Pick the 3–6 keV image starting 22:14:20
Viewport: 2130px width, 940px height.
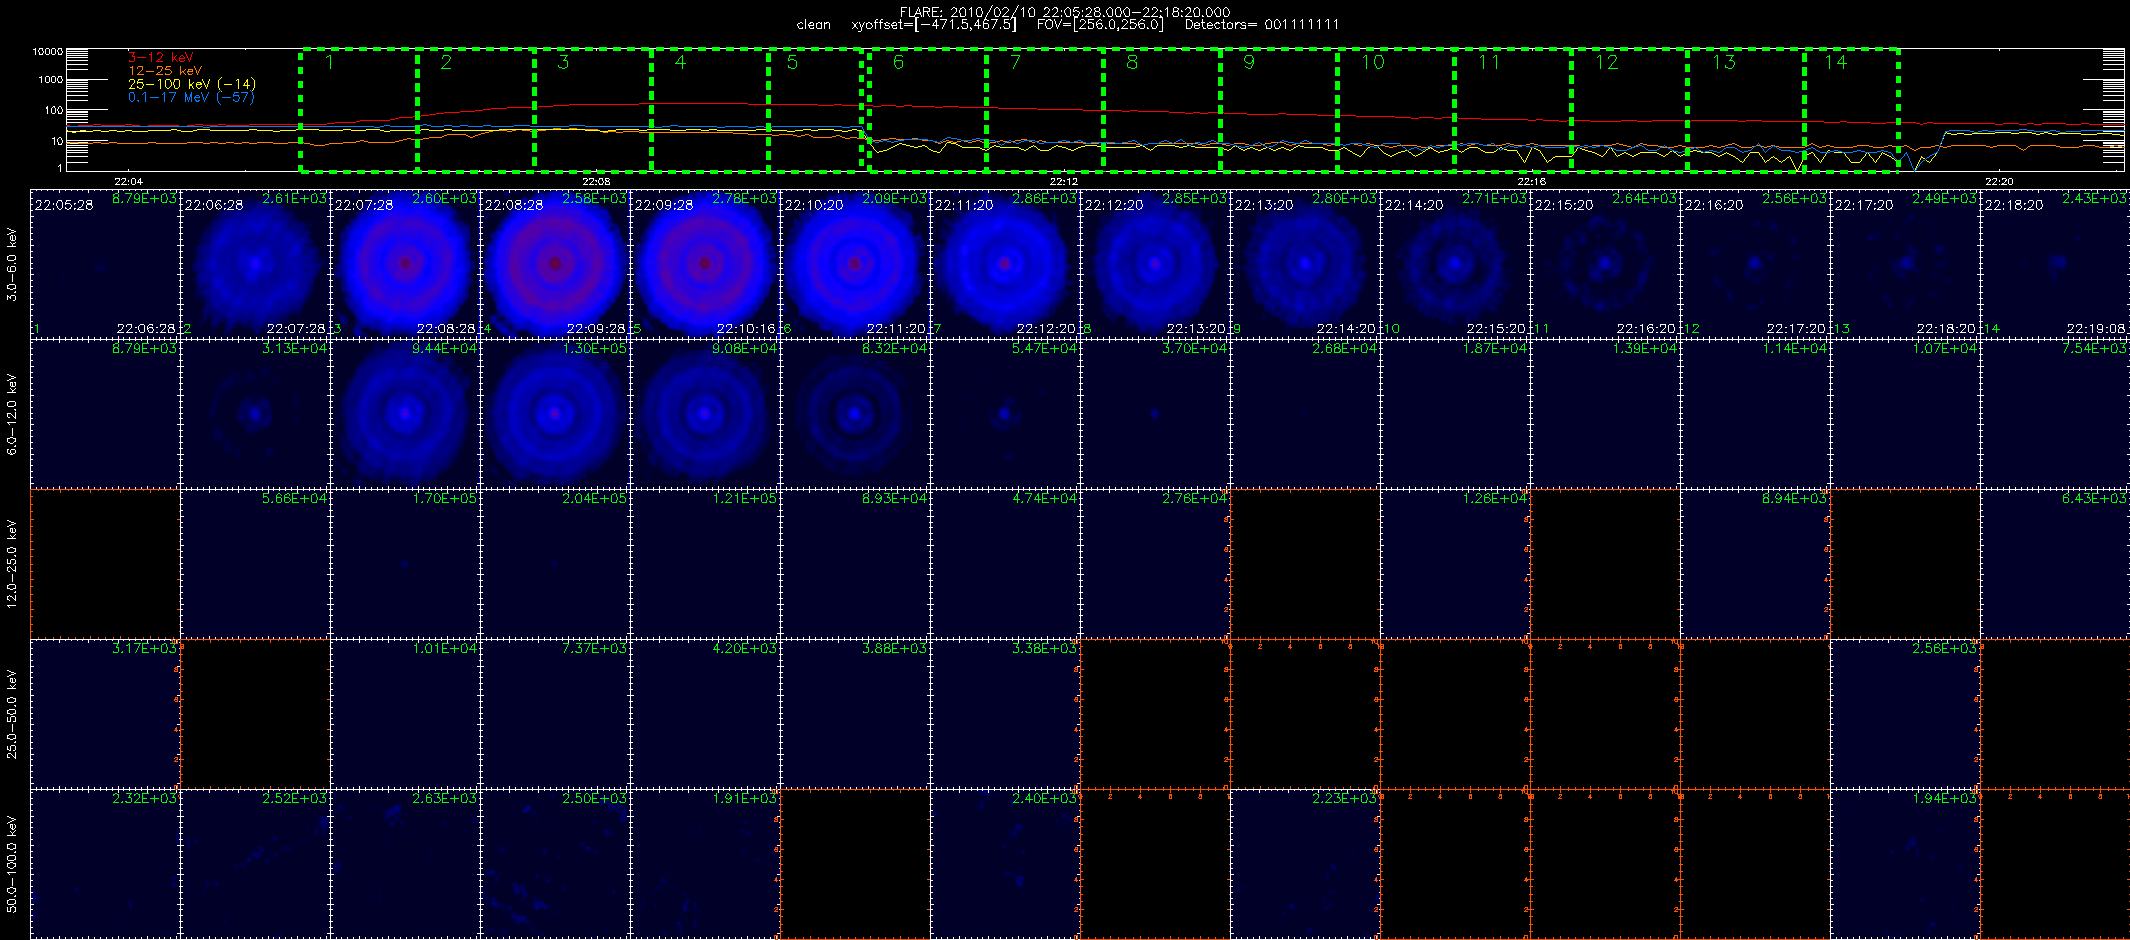click(x=1455, y=264)
